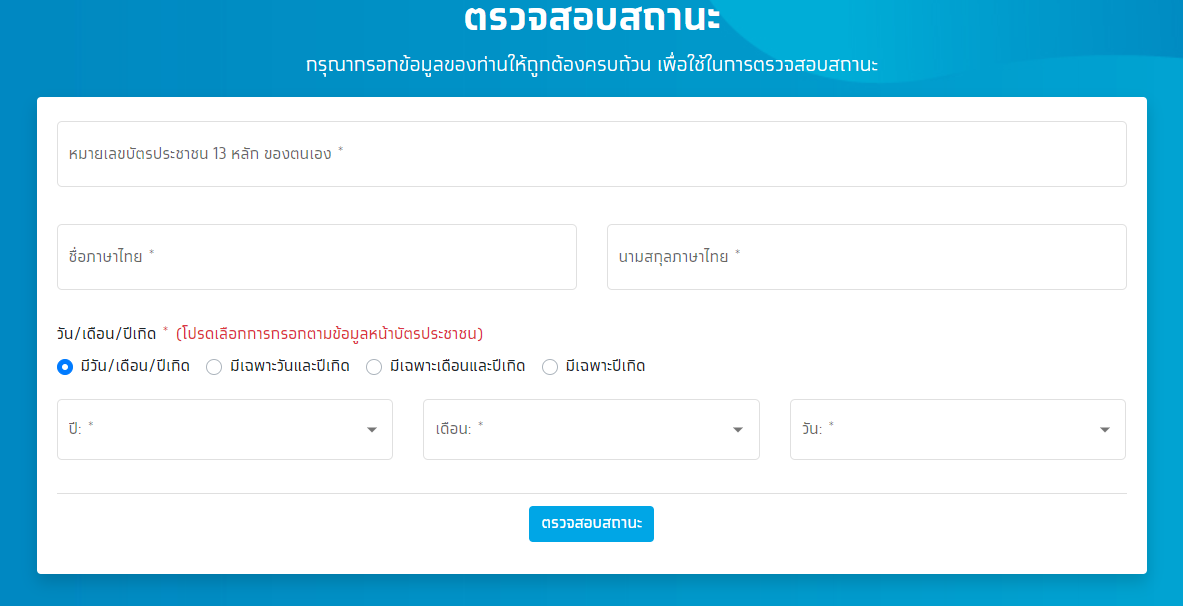Image resolution: width=1183 pixels, height=606 pixels.
Task: Select the มีเฉพาะเดือนและปีเกิด radio option
Action: pos(374,367)
